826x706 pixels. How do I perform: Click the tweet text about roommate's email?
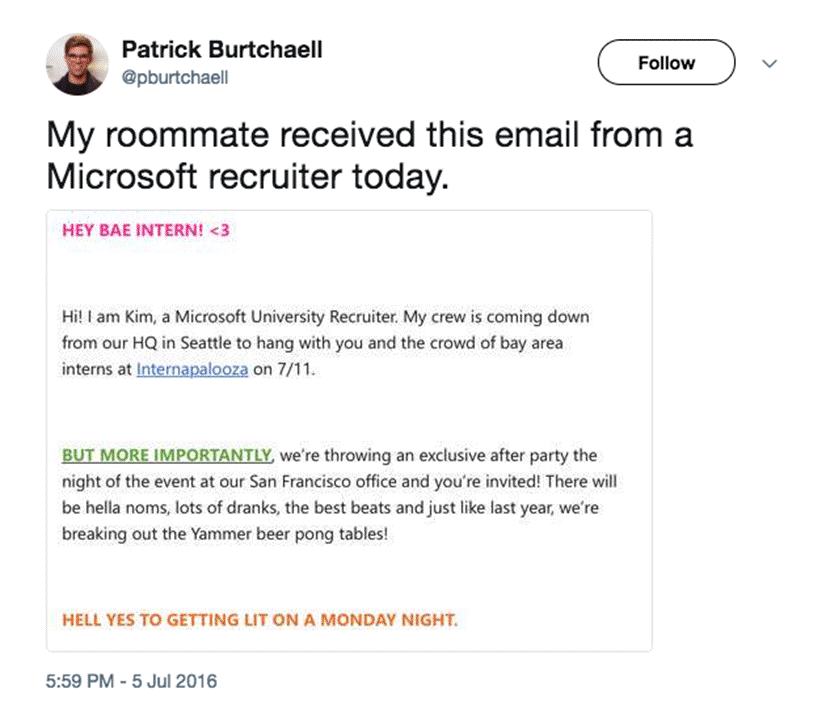point(370,133)
